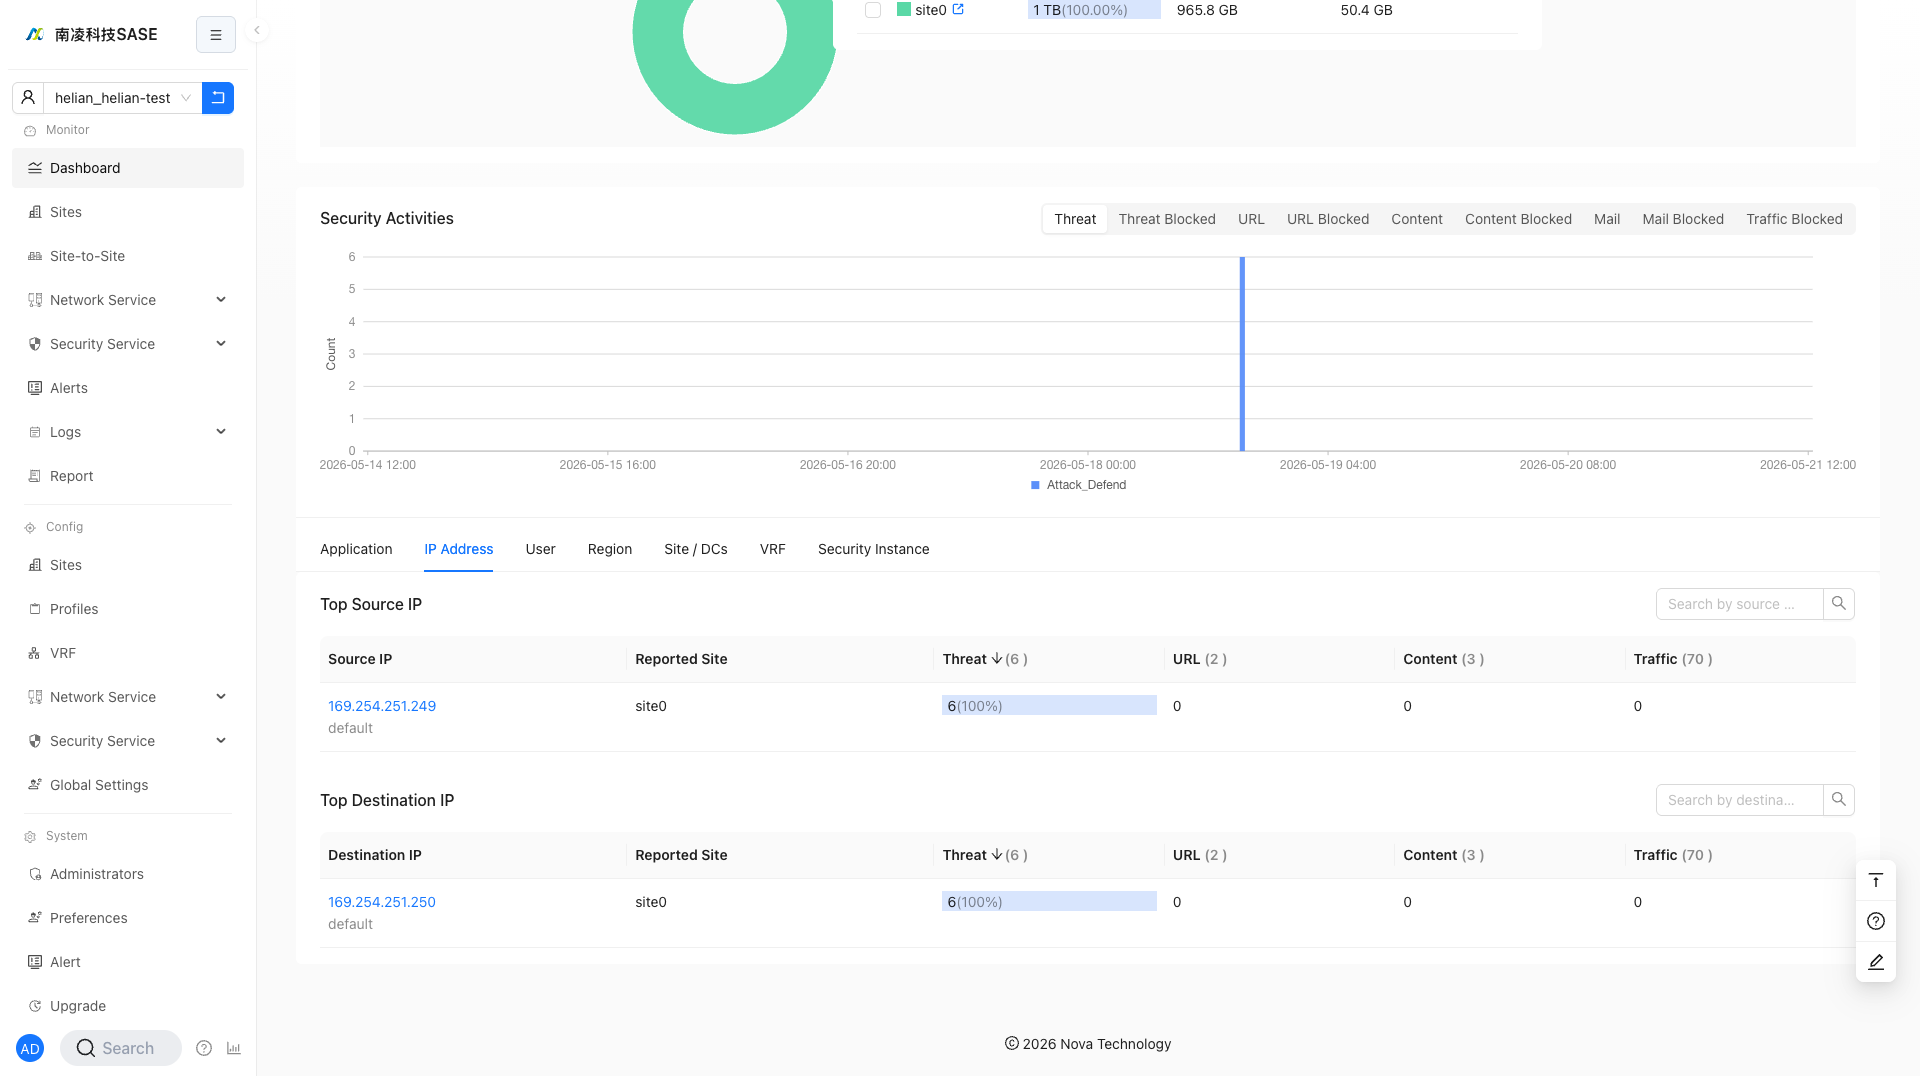Open destination IP 169.254.251.250 link

(x=382, y=902)
